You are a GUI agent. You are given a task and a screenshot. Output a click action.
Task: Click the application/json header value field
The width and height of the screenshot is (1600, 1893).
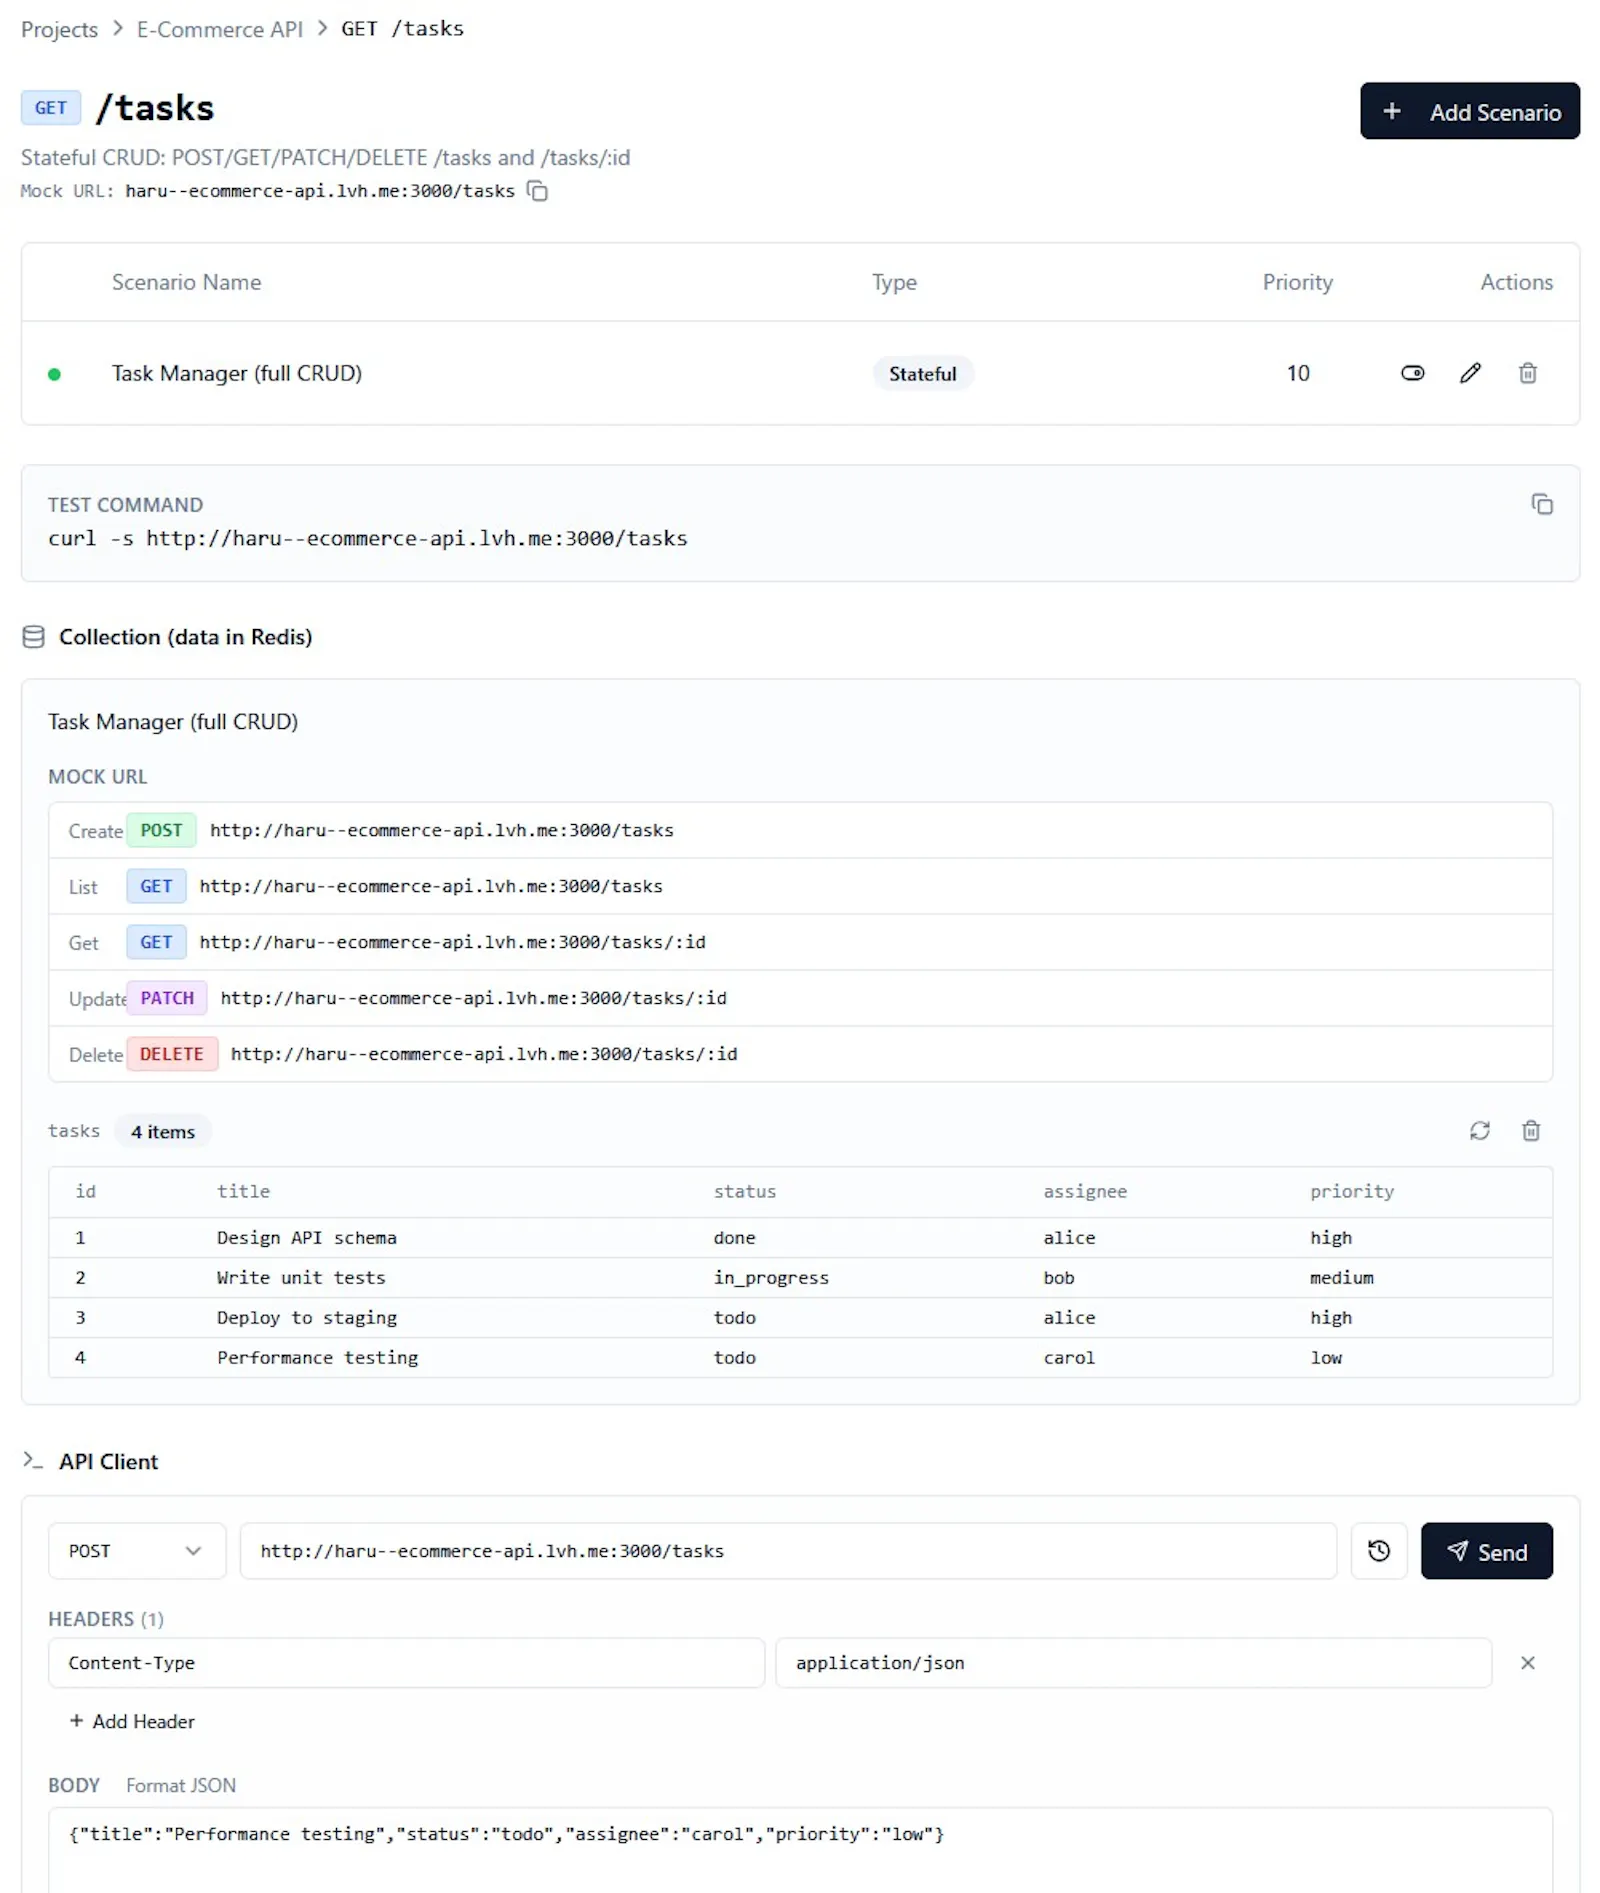pos(1133,1662)
